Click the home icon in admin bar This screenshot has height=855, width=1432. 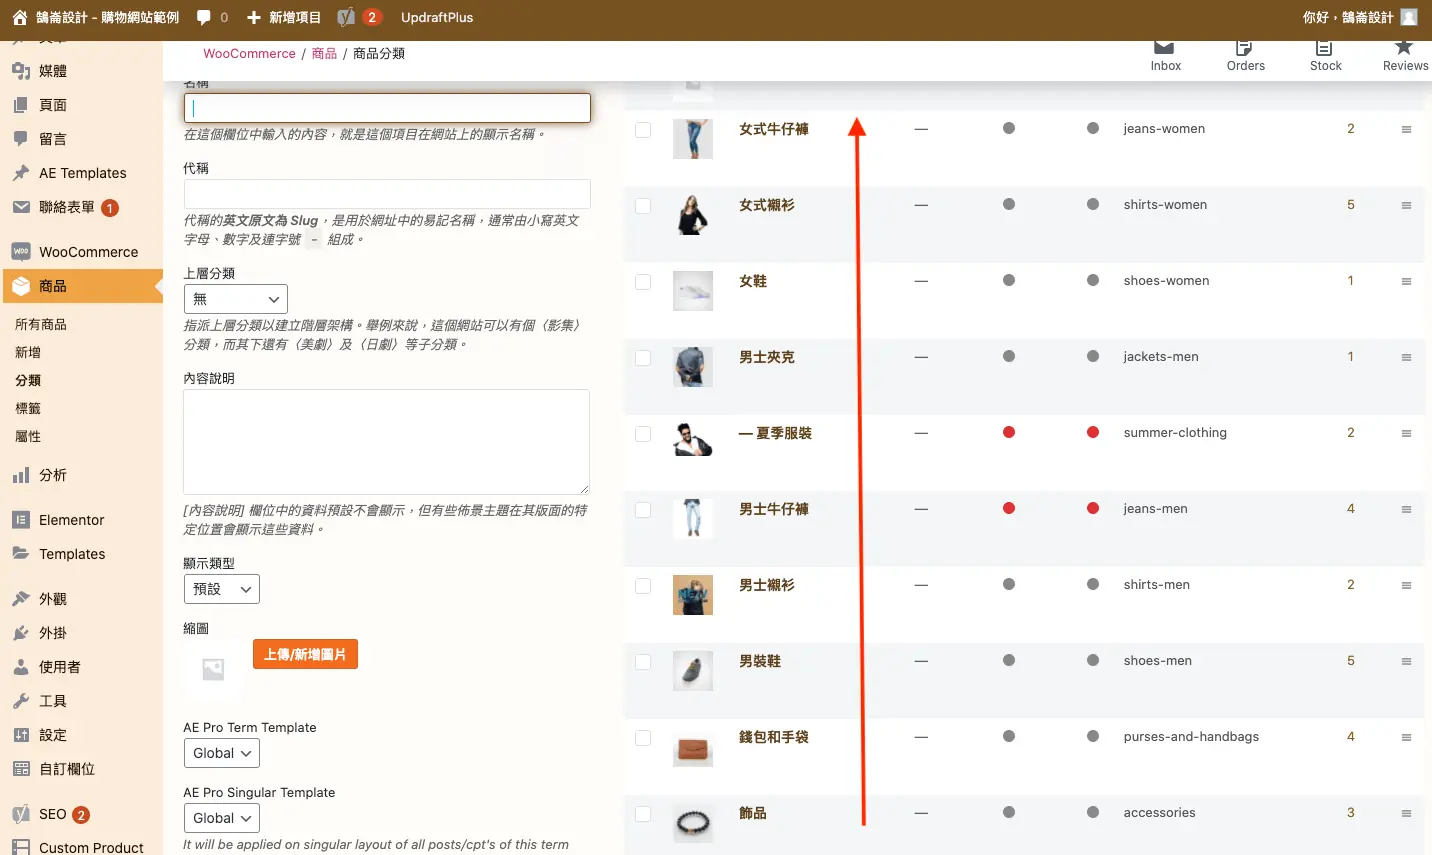pos(20,17)
